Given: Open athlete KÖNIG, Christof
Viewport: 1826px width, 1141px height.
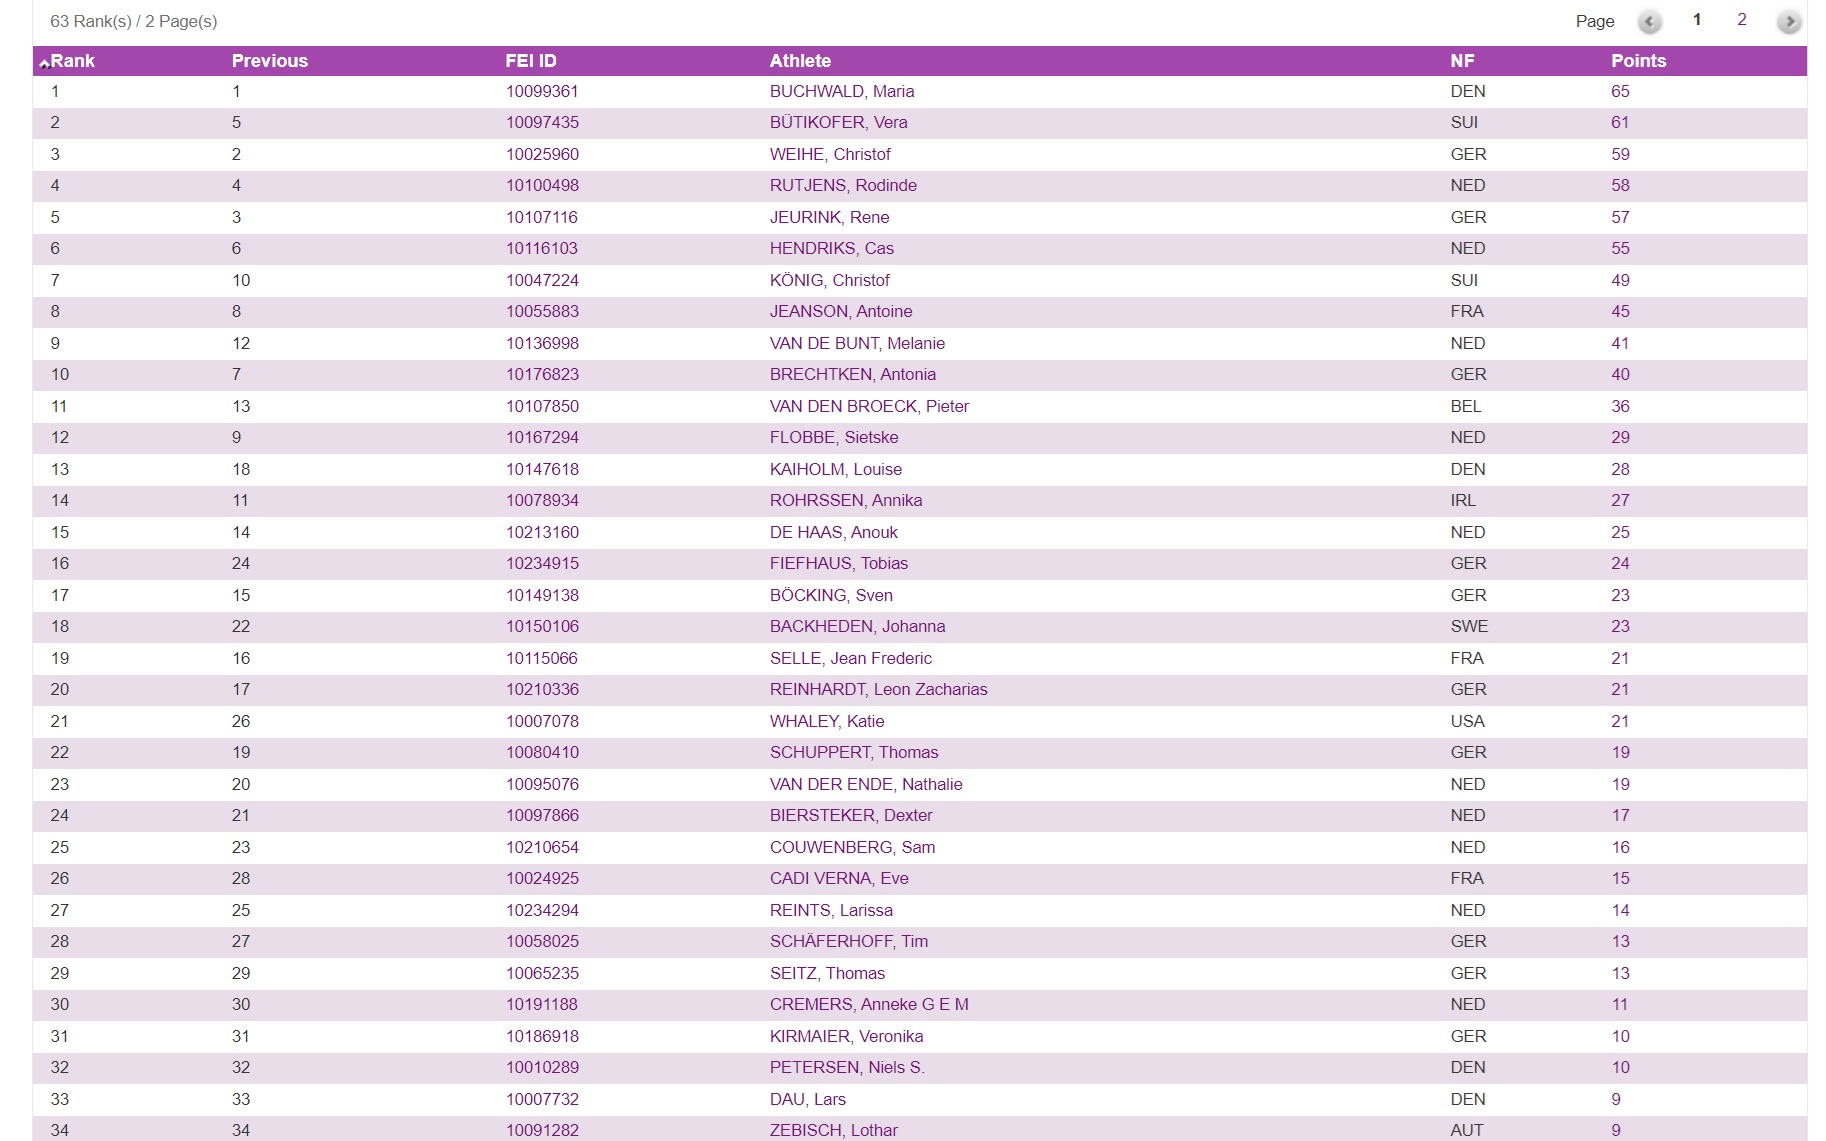Looking at the screenshot, I should coord(830,280).
